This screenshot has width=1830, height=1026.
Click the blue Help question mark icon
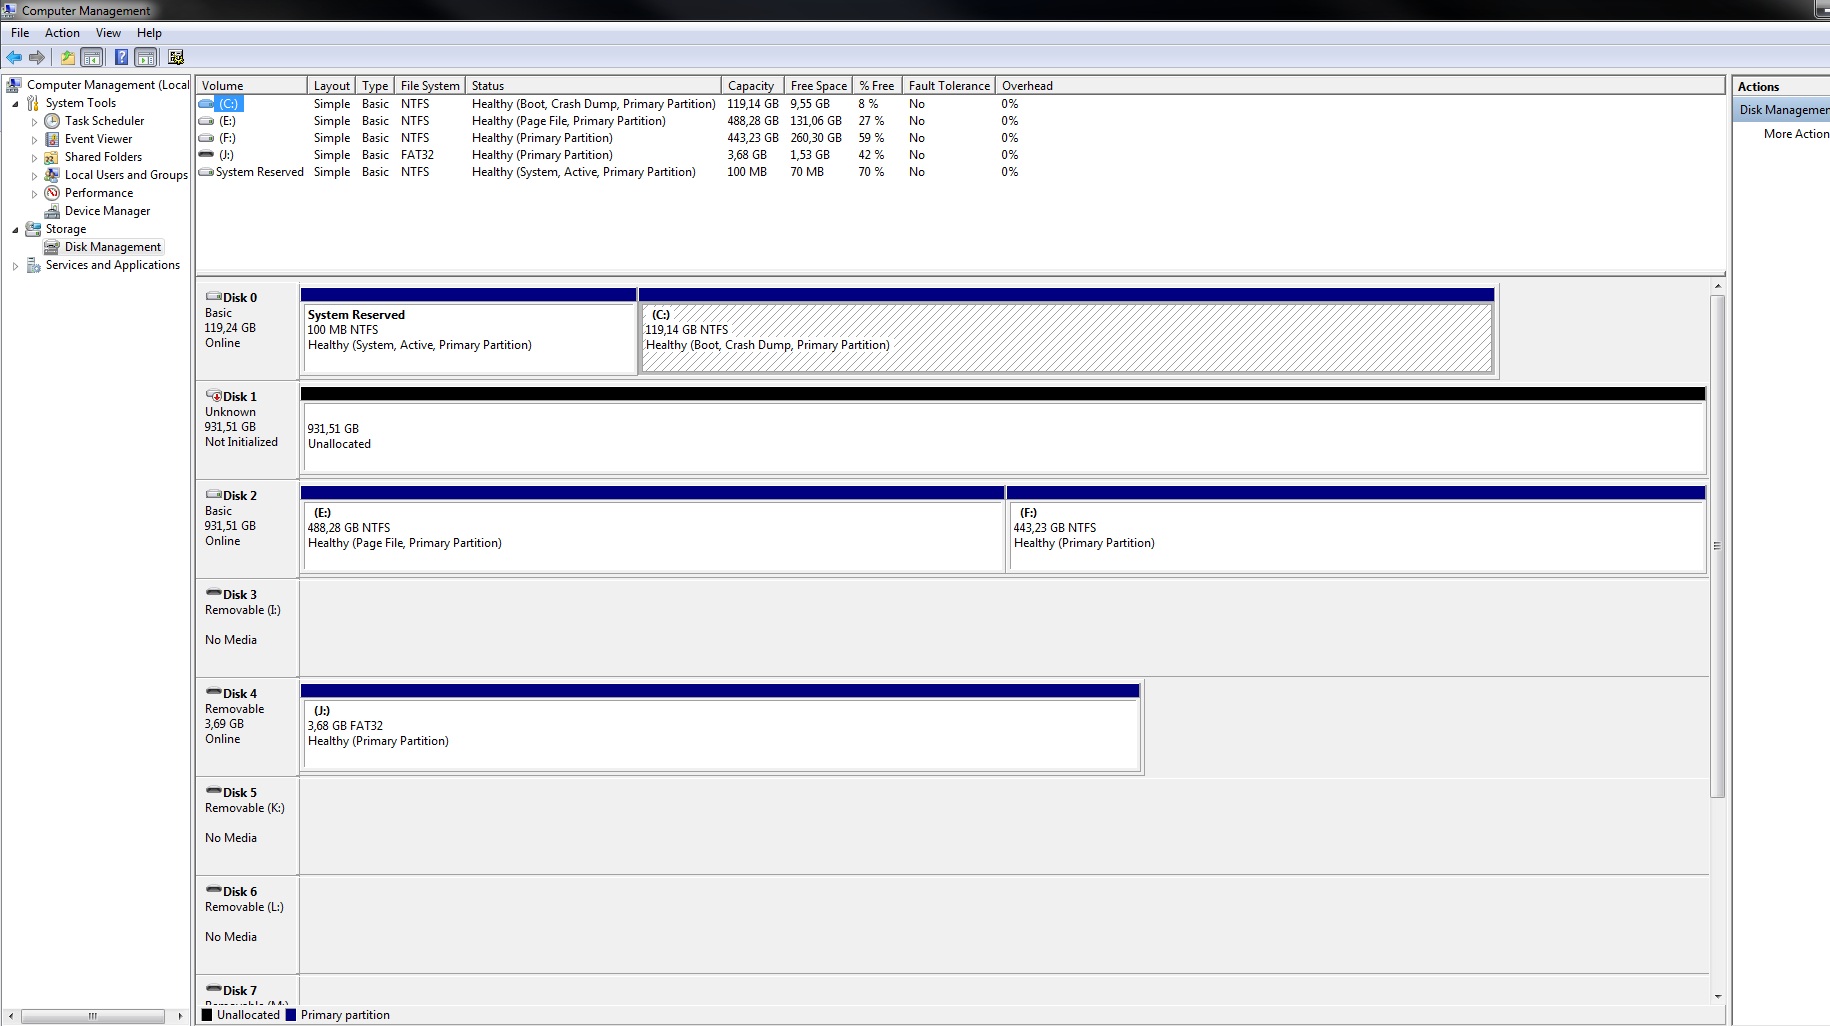(x=121, y=57)
